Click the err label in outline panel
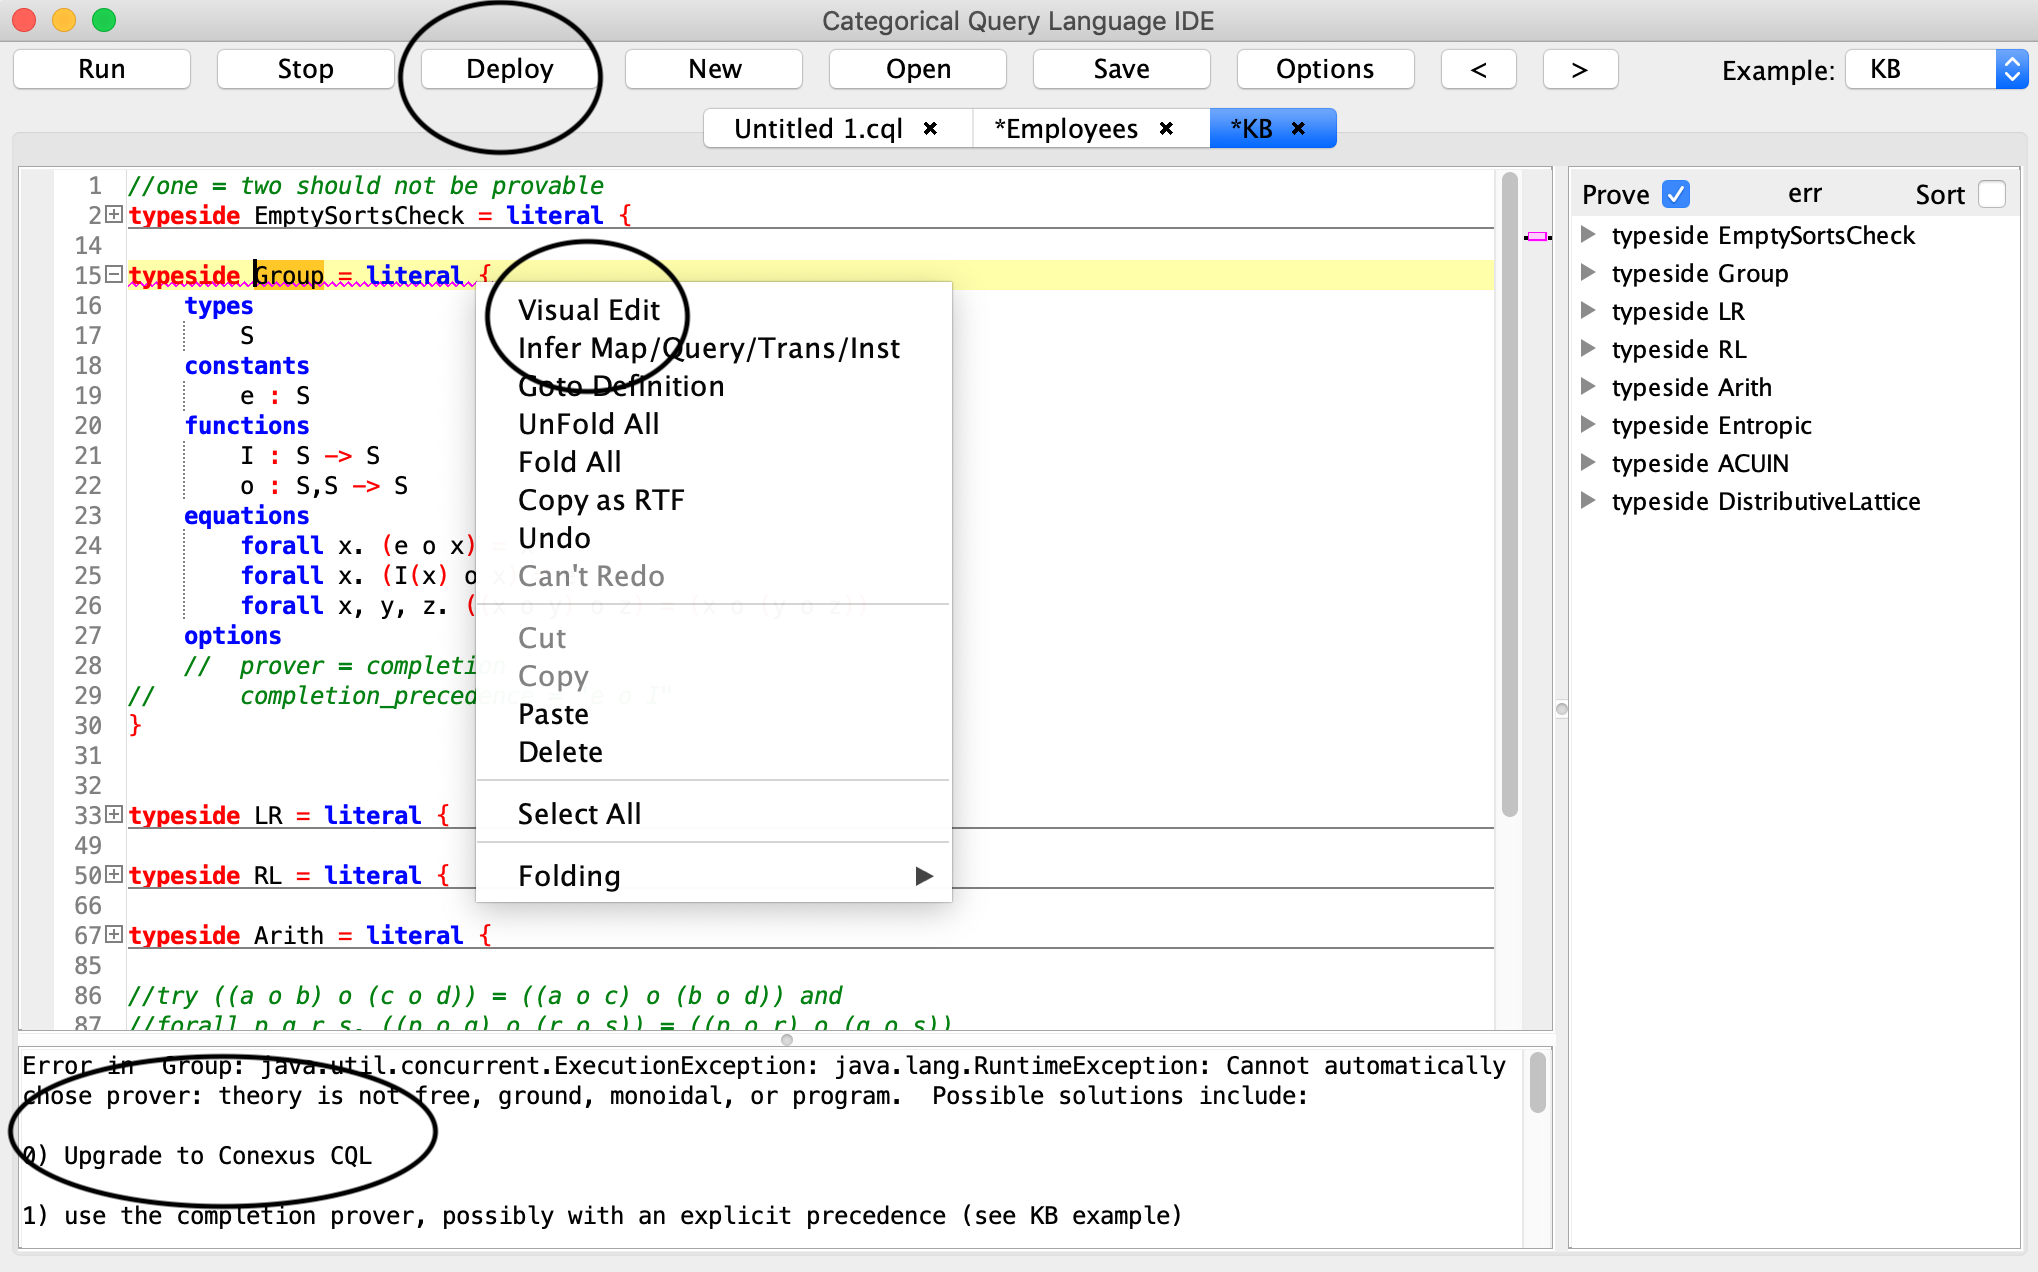Screen dimensions: 2038x1272 1805,194
